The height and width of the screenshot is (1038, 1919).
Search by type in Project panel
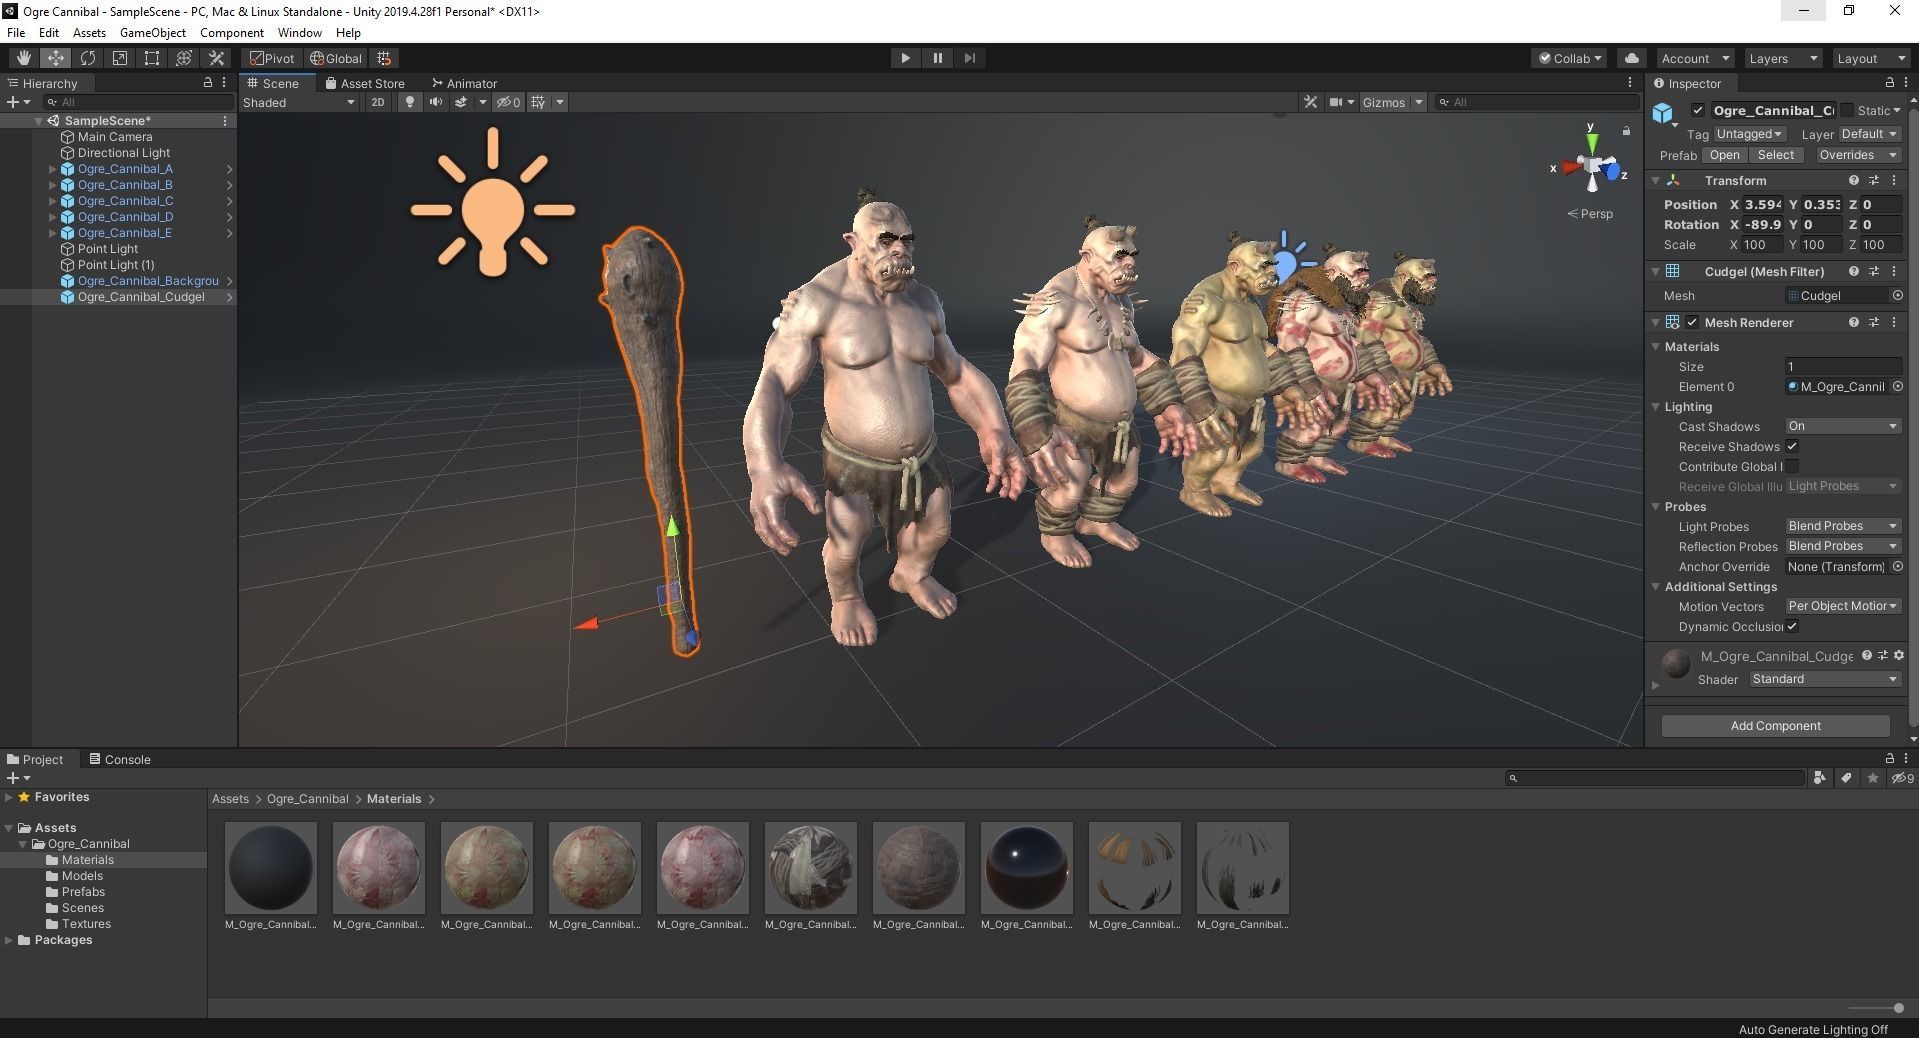click(x=1819, y=778)
